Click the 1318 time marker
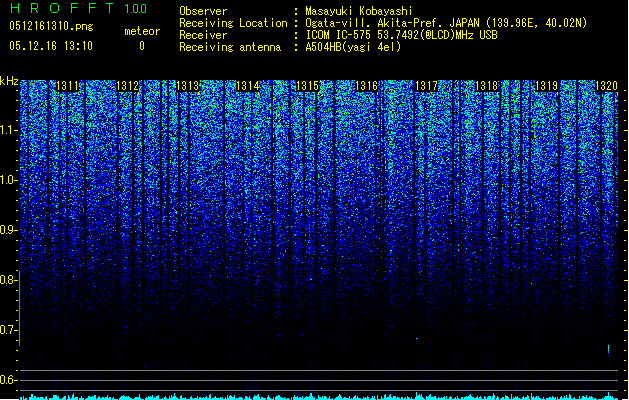Image resolution: width=629 pixels, height=400 pixels. [x=487, y=86]
